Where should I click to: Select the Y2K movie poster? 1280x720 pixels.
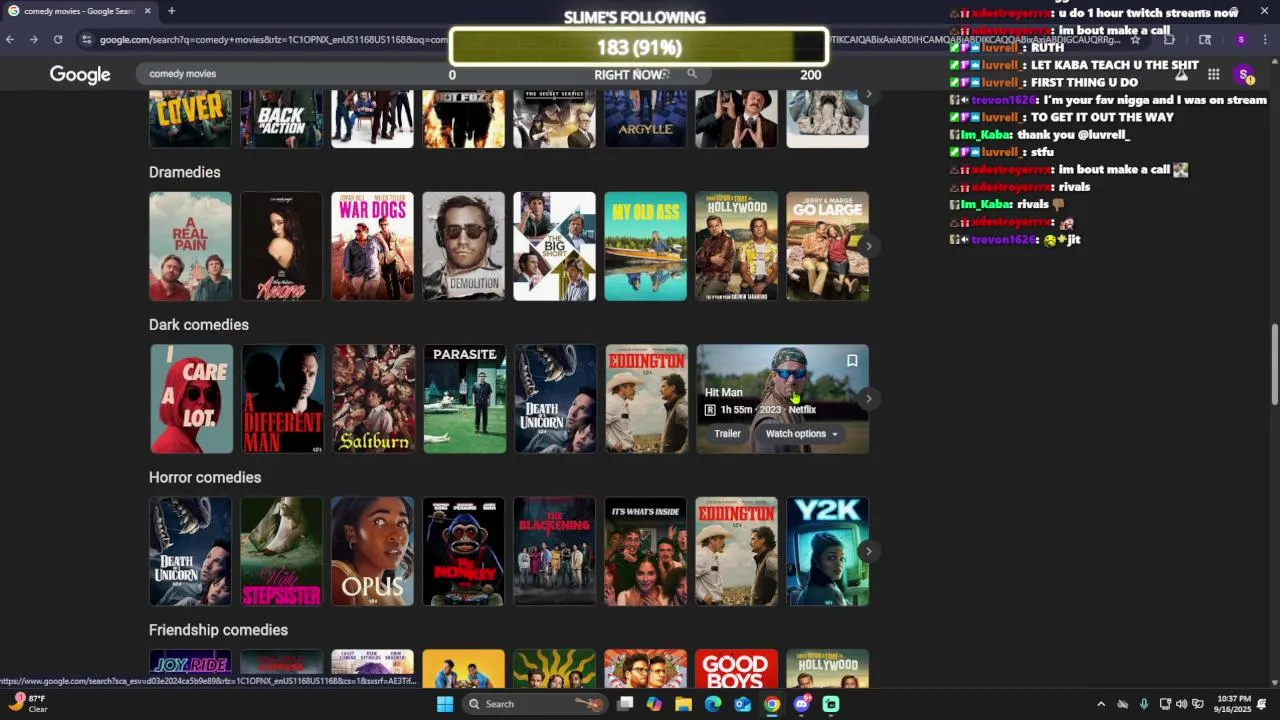point(827,551)
